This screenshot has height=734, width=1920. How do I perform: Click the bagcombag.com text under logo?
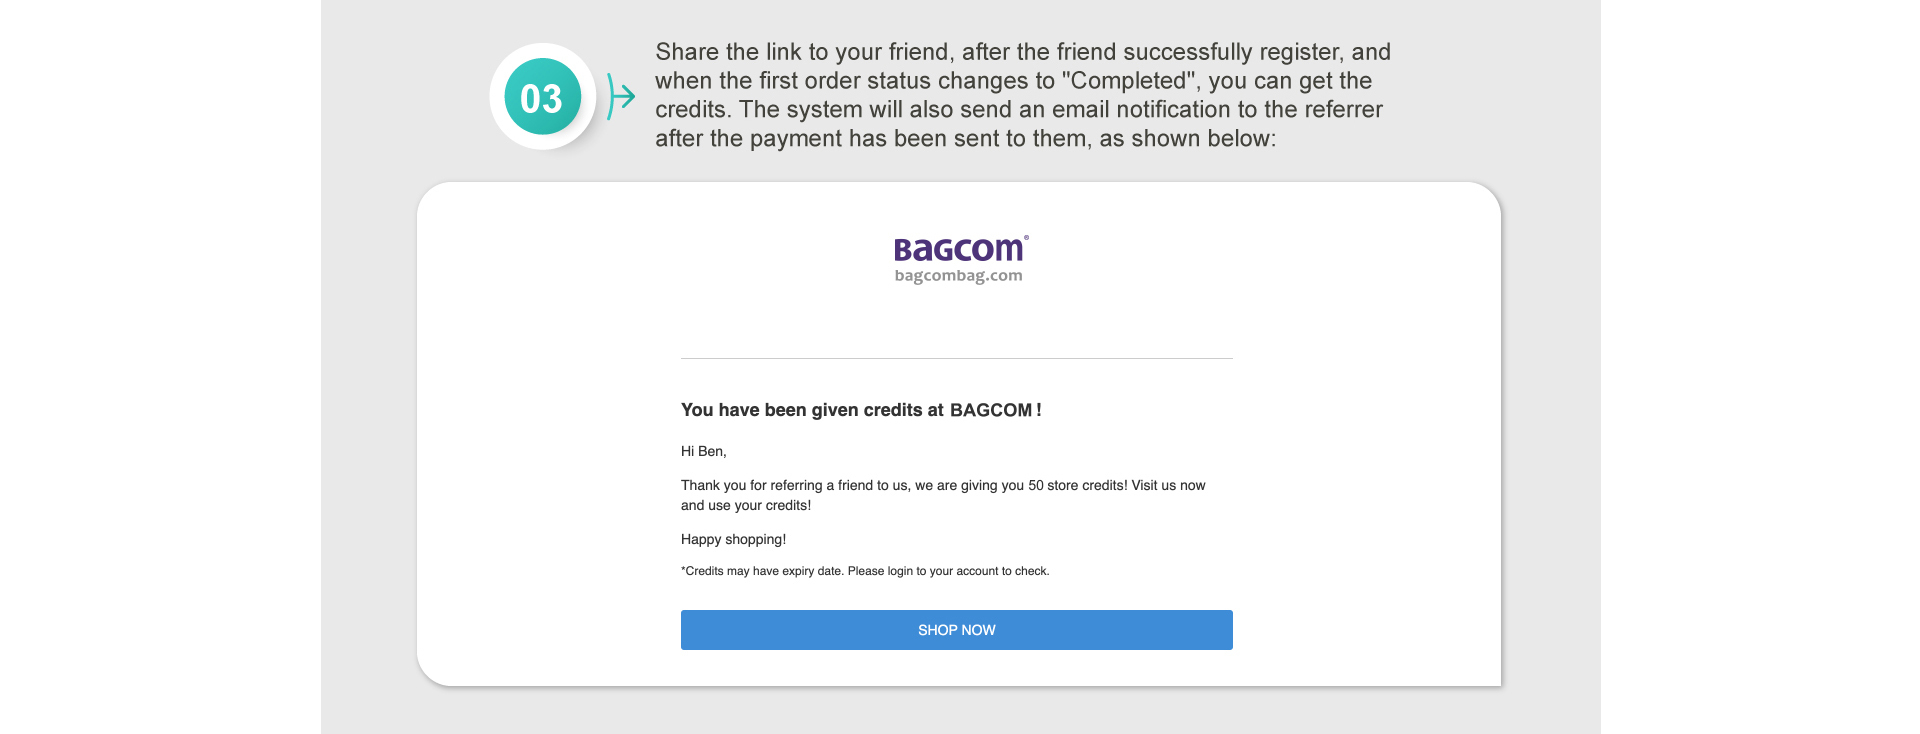tap(958, 276)
